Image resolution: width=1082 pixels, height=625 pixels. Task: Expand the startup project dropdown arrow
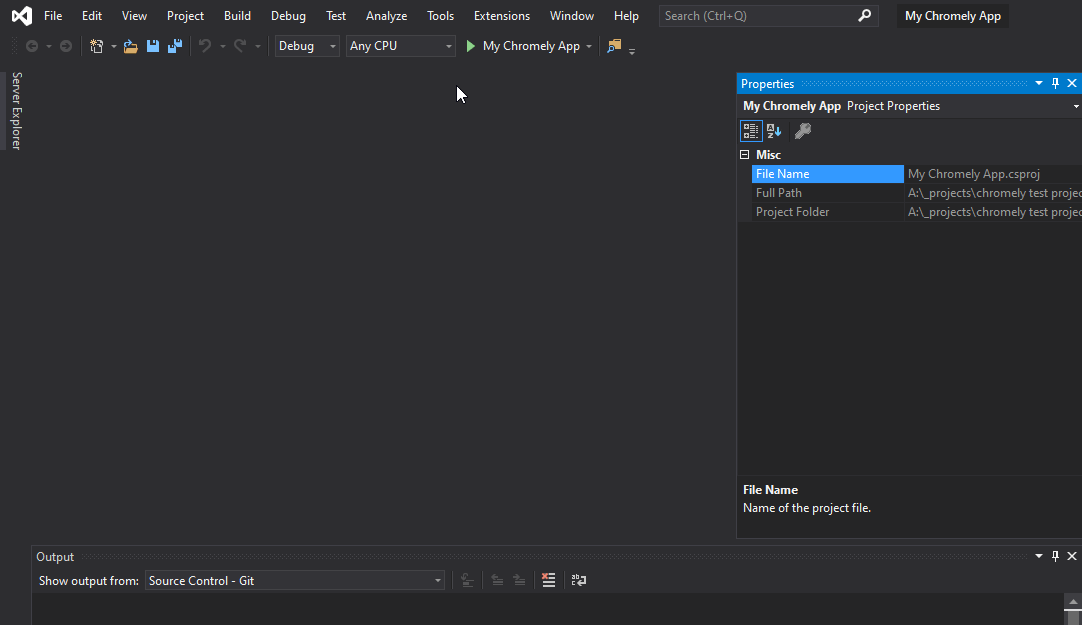click(x=589, y=46)
